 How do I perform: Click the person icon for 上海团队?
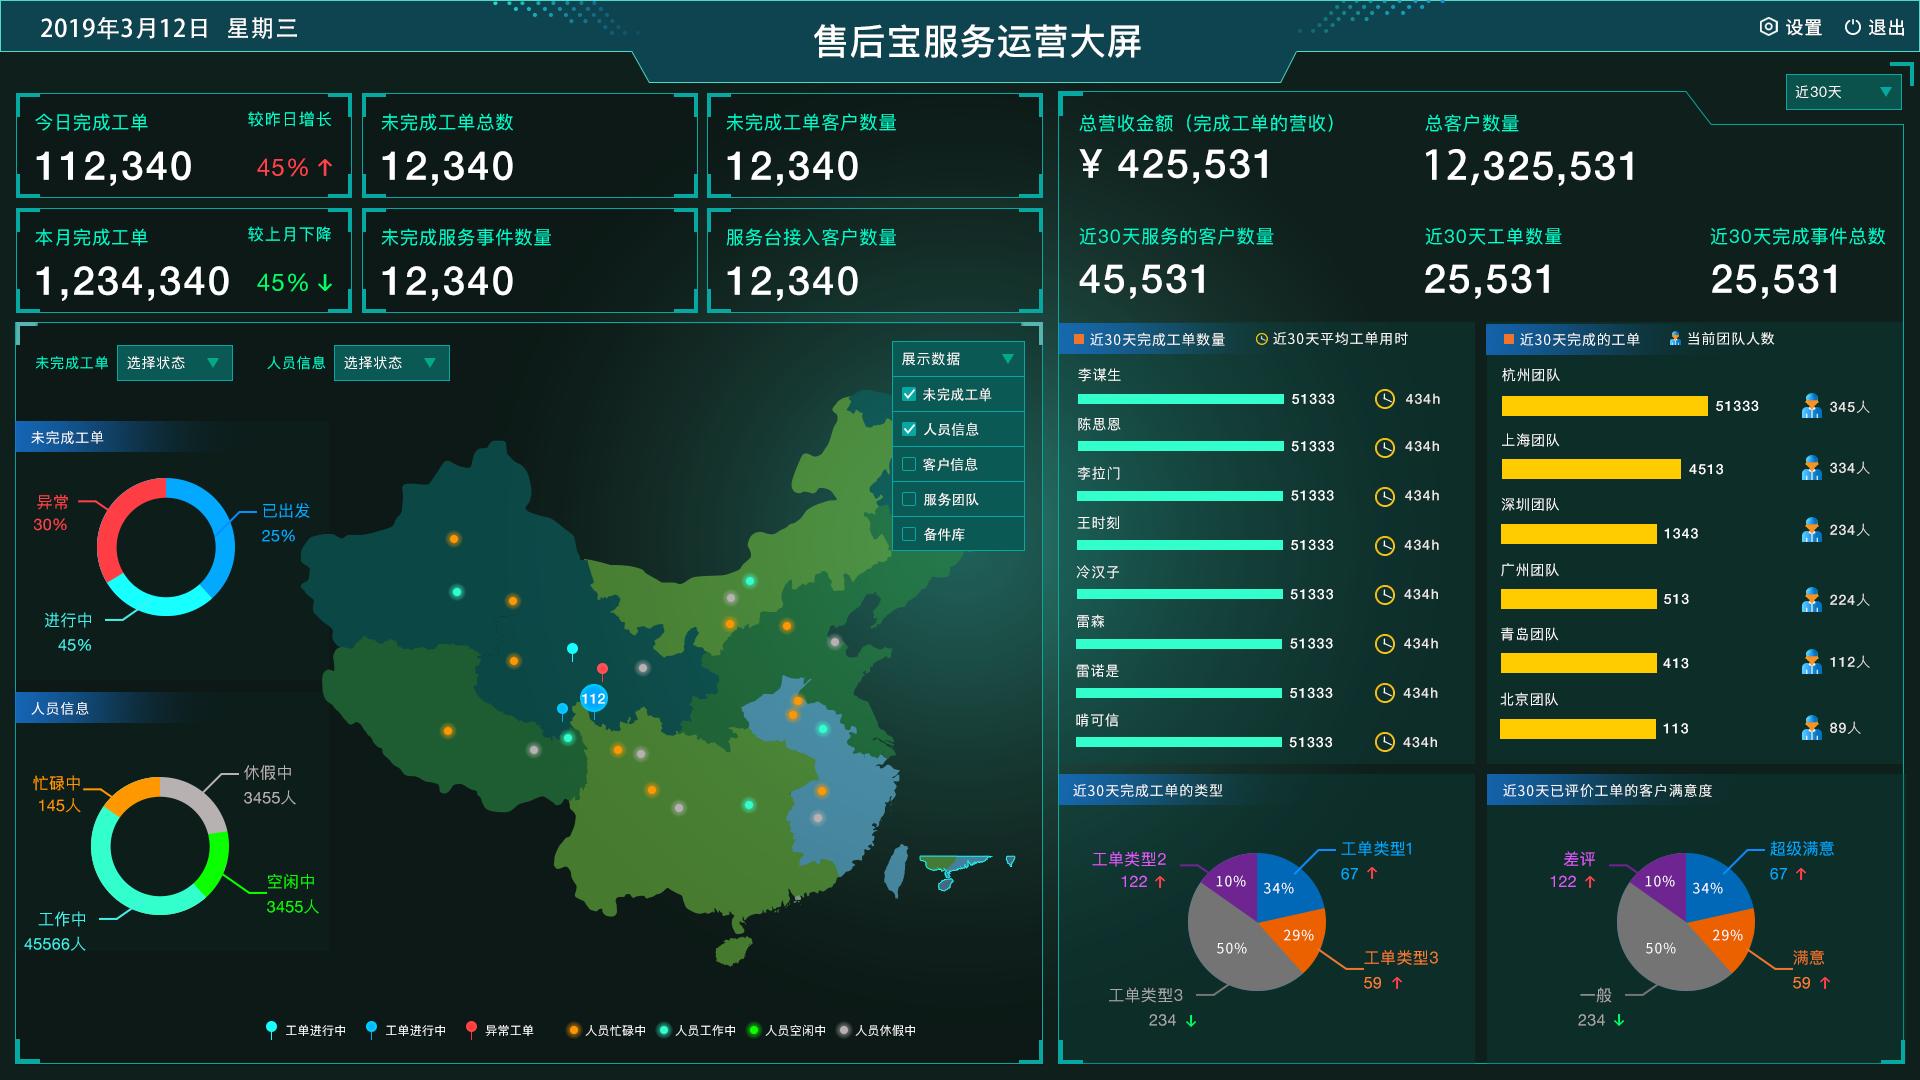point(1811,468)
